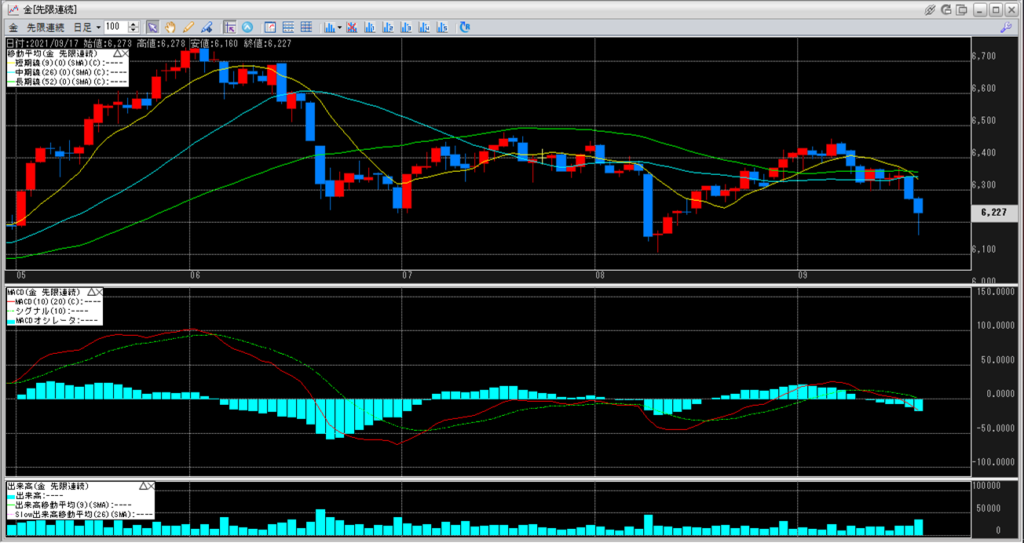Click the 出来高移動平均(9) legend entry
The height and width of the screenshot is (543, 1024).
click(69, 505)
